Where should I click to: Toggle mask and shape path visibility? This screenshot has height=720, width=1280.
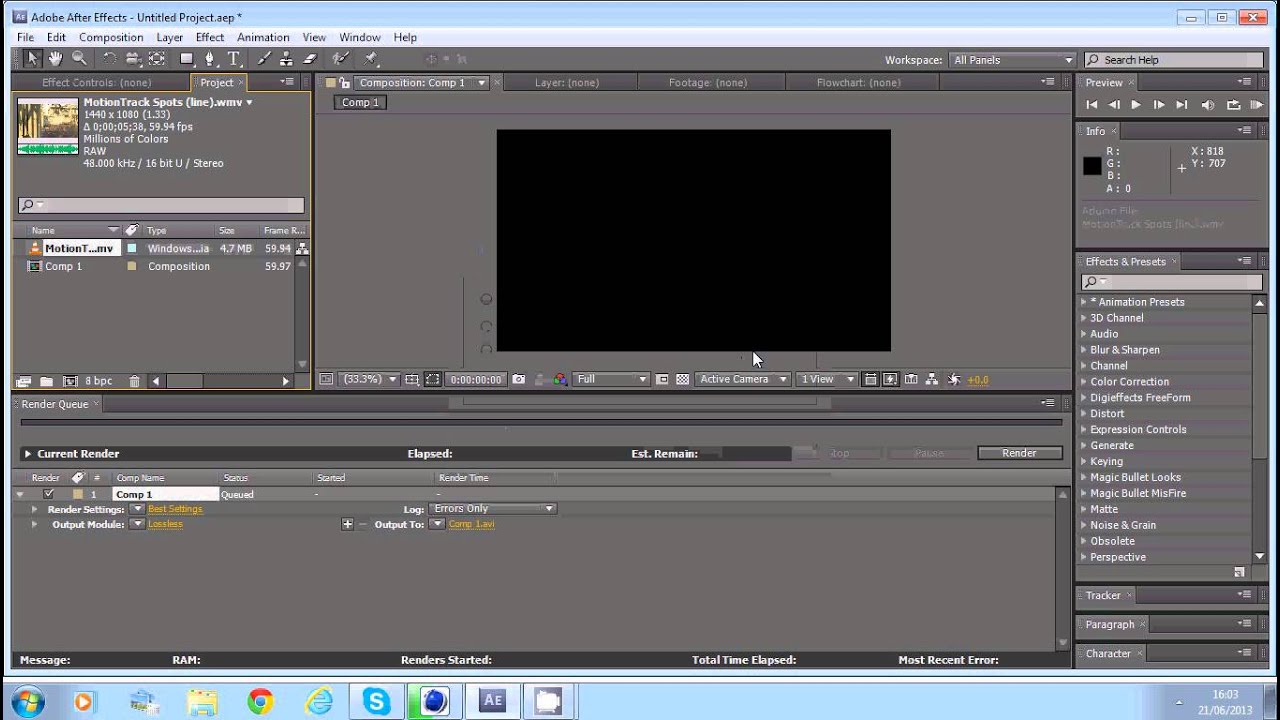432,380
